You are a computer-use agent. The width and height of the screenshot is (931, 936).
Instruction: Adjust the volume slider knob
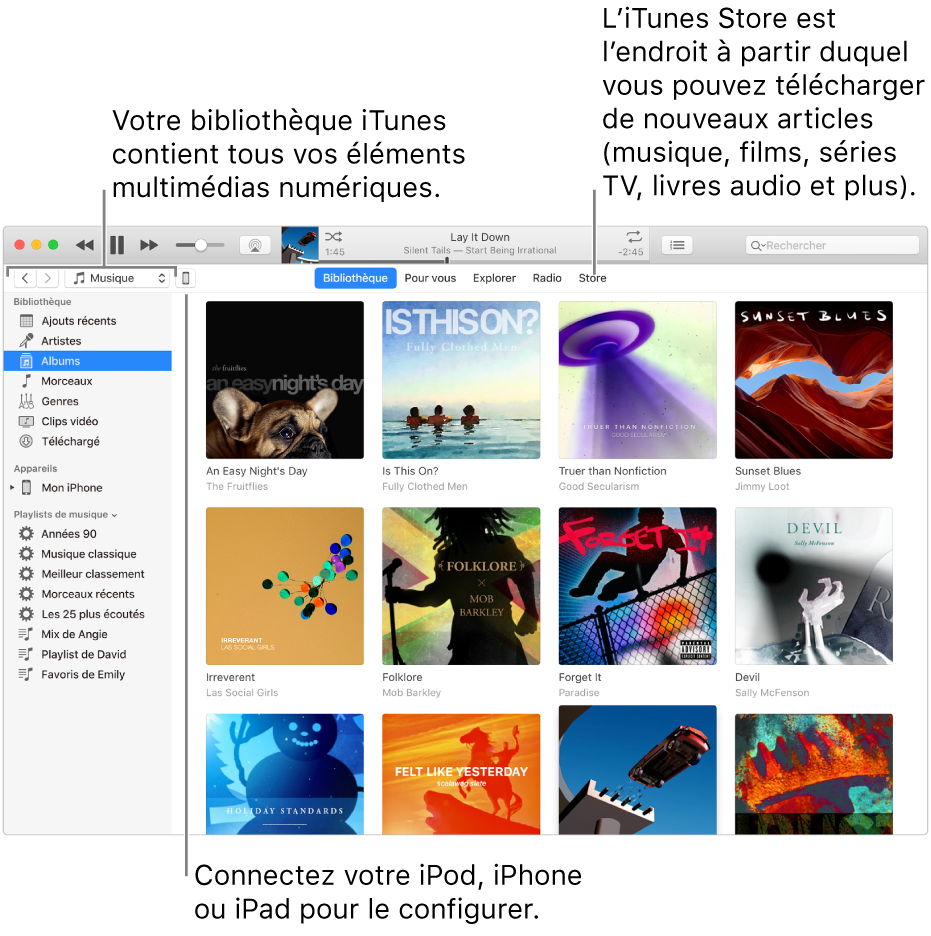coord(201,245)
